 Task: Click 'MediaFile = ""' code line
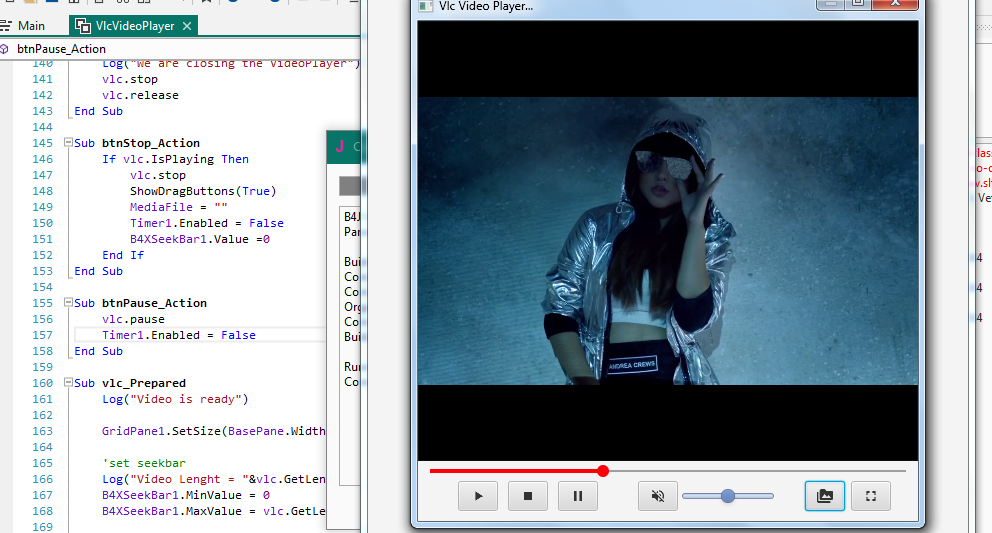click(x=178, y=207)
